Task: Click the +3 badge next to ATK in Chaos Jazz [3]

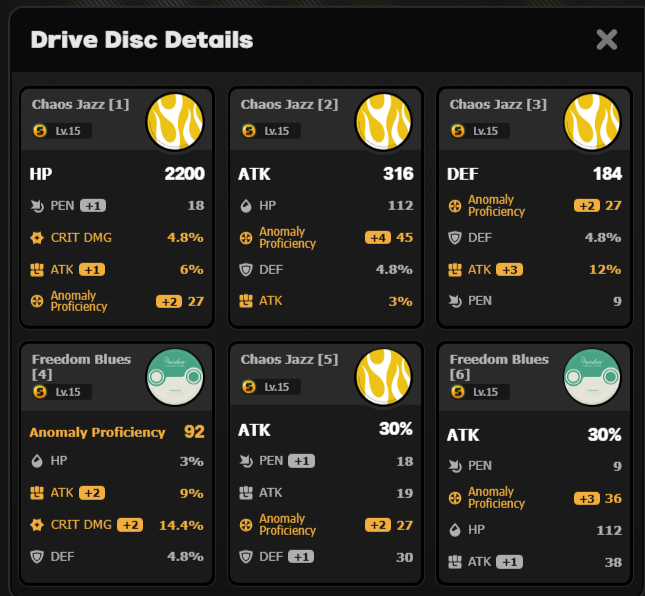Action: pos(510,270)
